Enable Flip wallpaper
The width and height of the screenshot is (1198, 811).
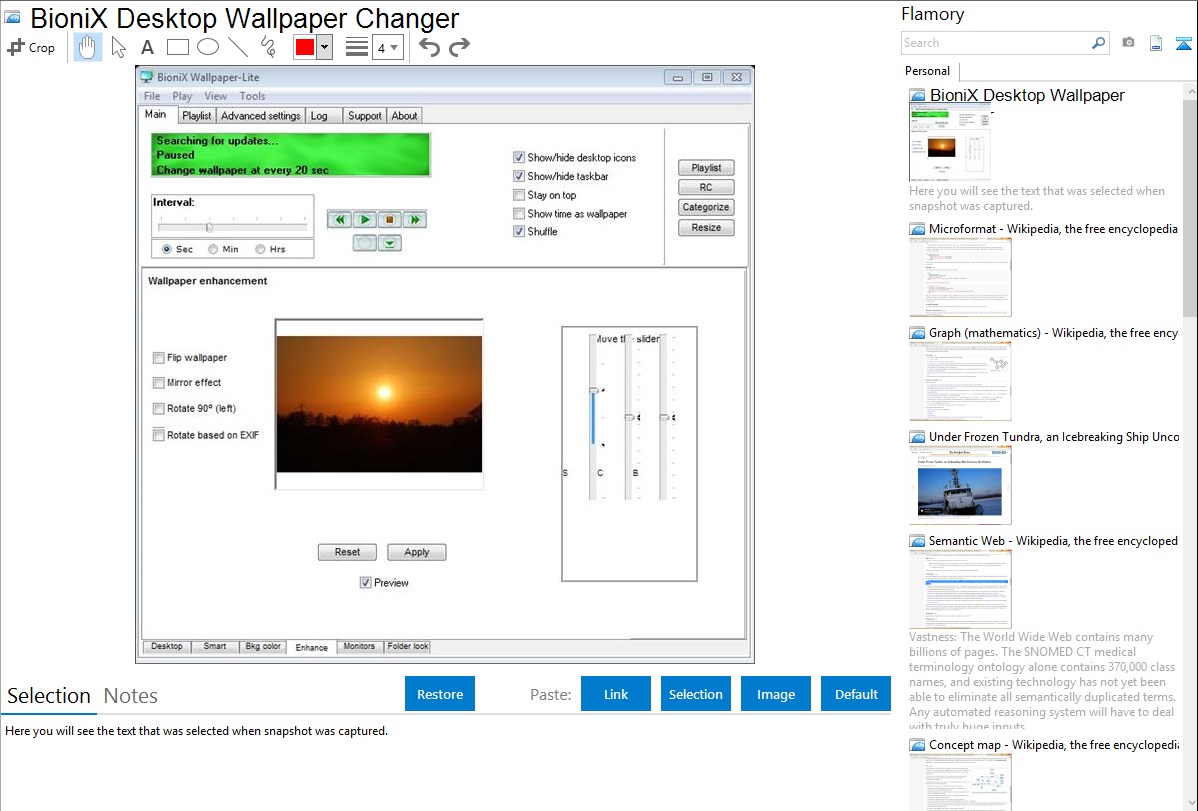click(x=159, y=358)
